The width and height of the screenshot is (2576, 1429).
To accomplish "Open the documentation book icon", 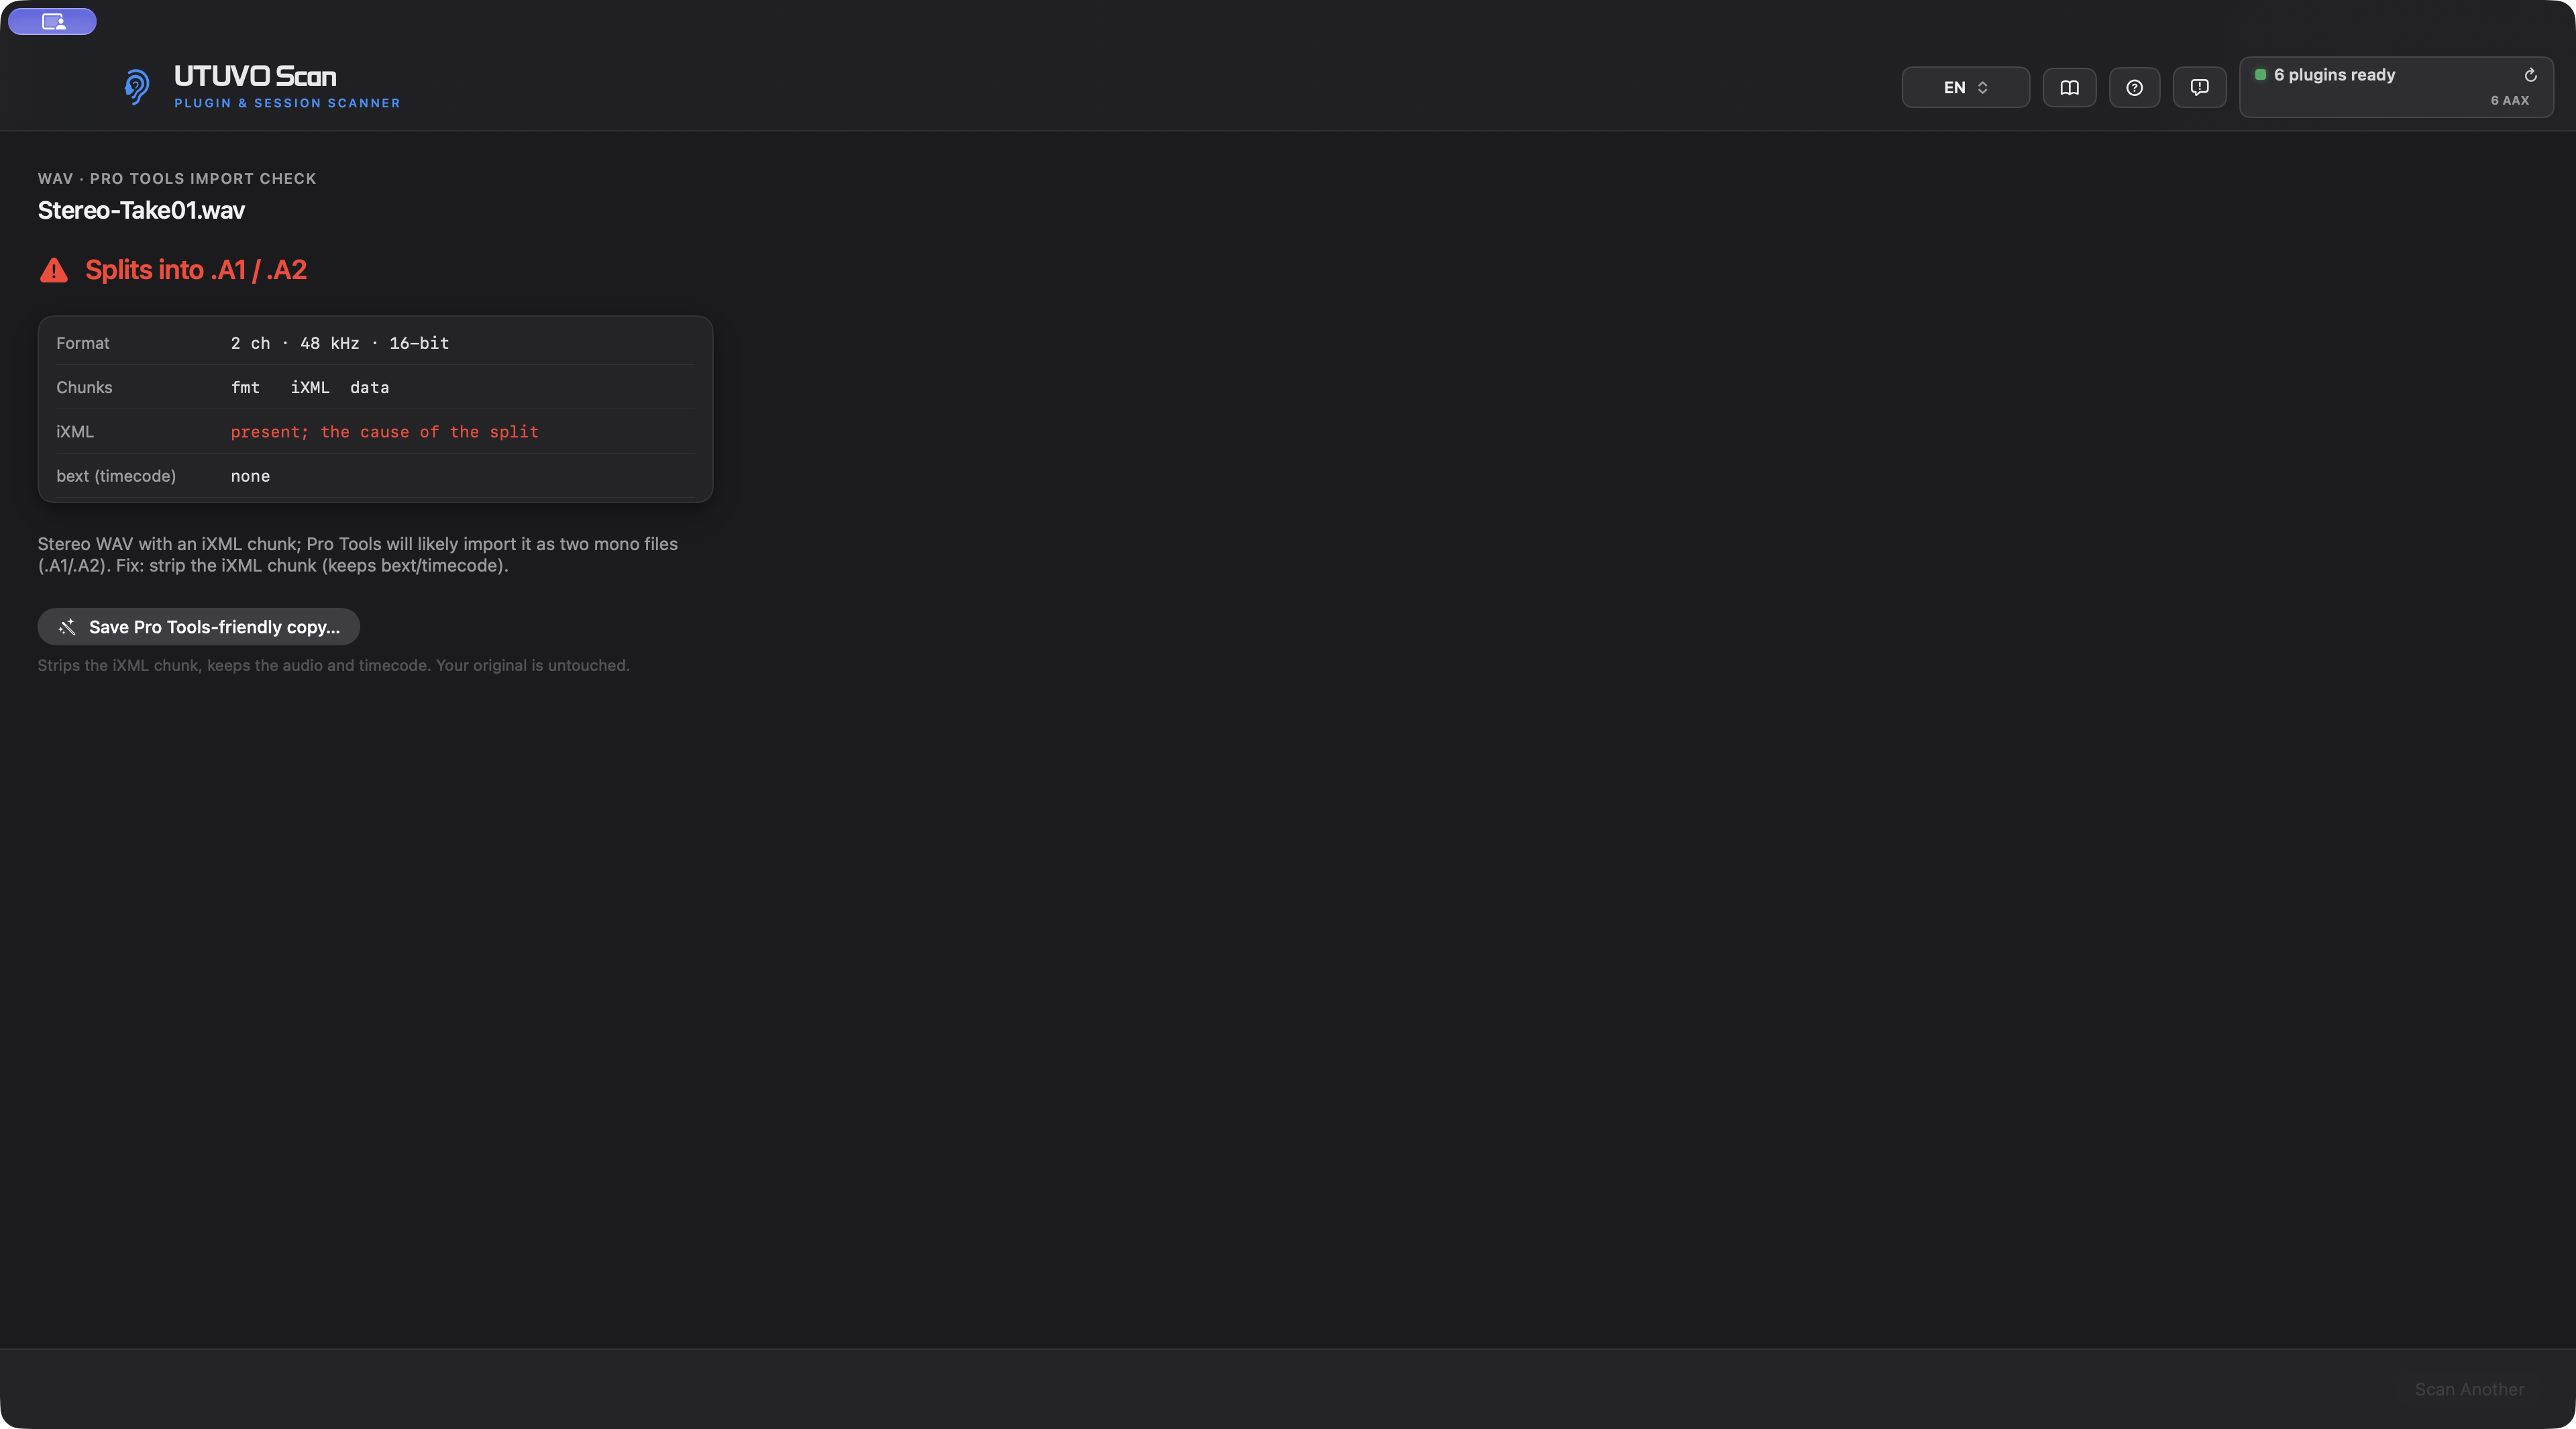I will (x=2069, y=87).
